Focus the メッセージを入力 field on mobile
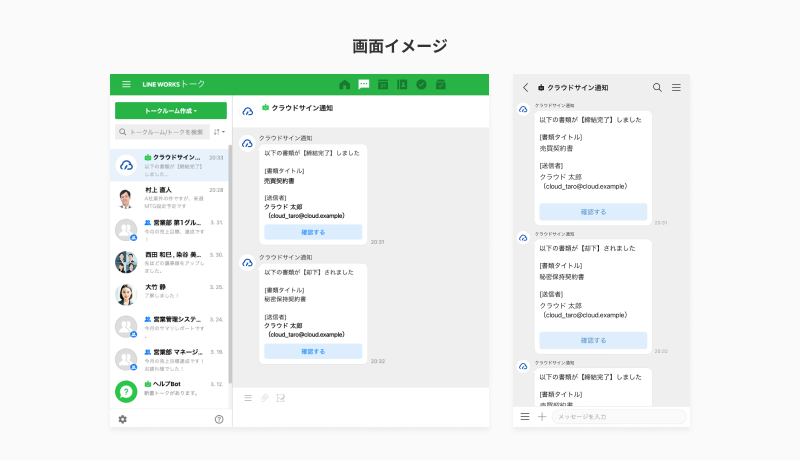This screenshot has width=800, height=460. 619,417
